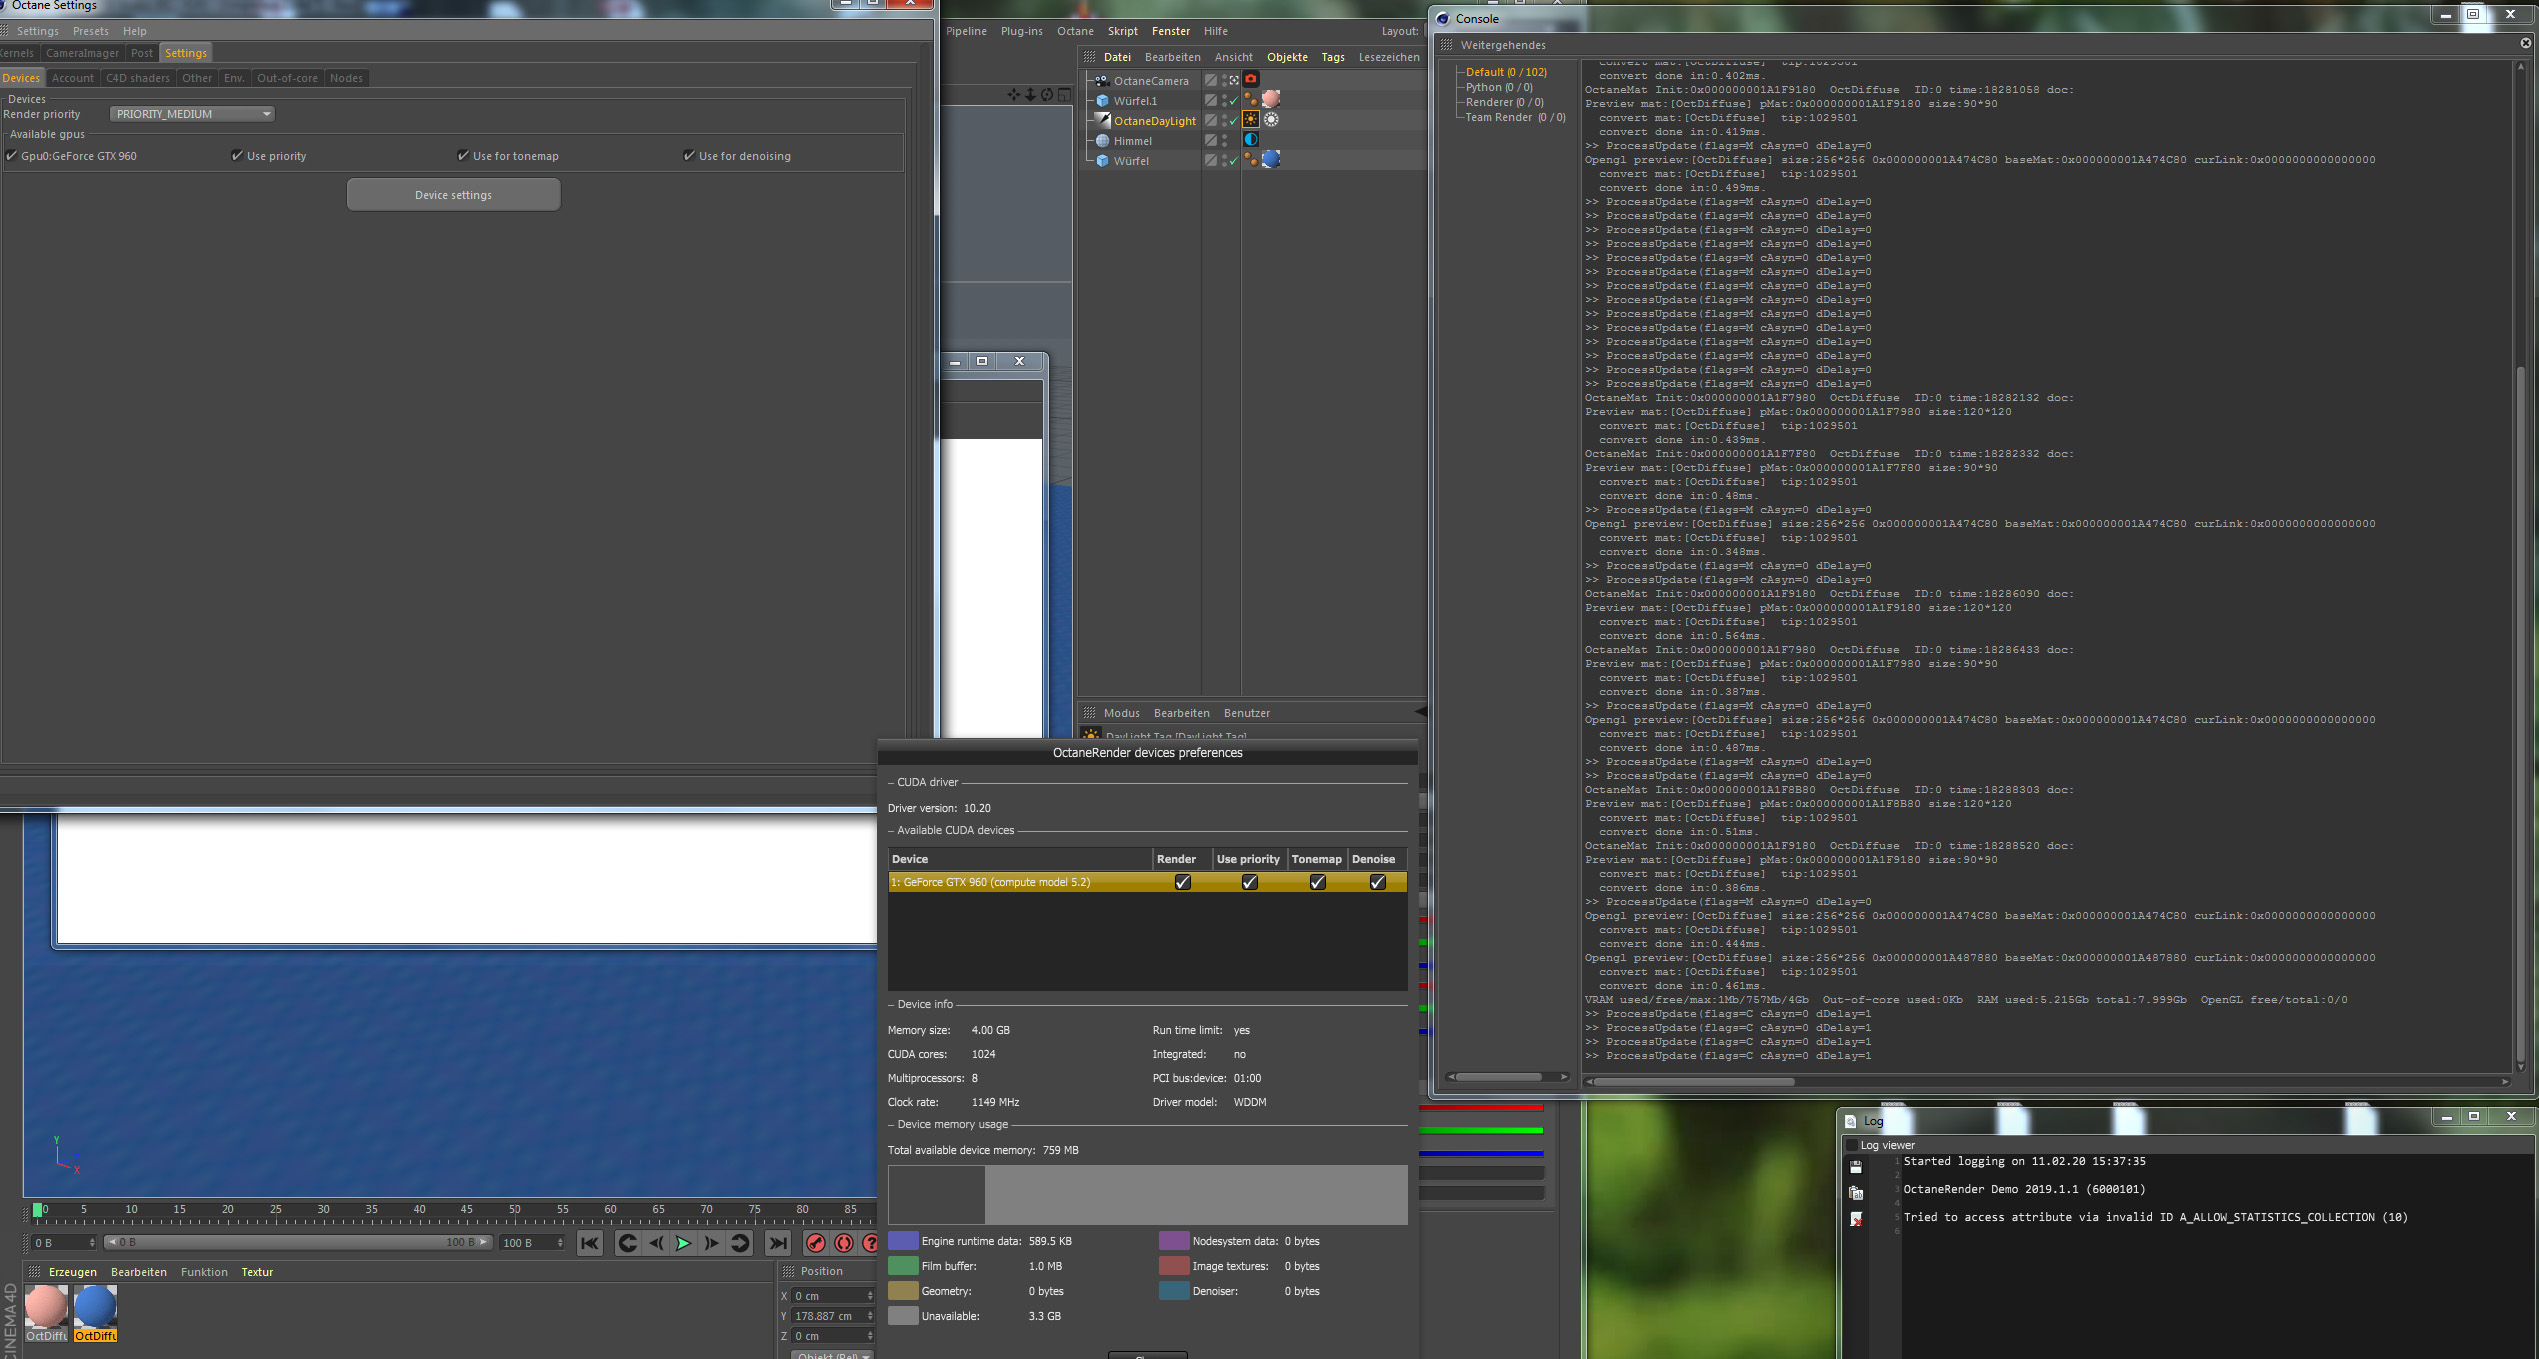The height and width of the screenshot is (1359, 2539).
Task: Open Render priority PRIORITY_MEDIUM dropdown
Action: click(x=192, y=114)
